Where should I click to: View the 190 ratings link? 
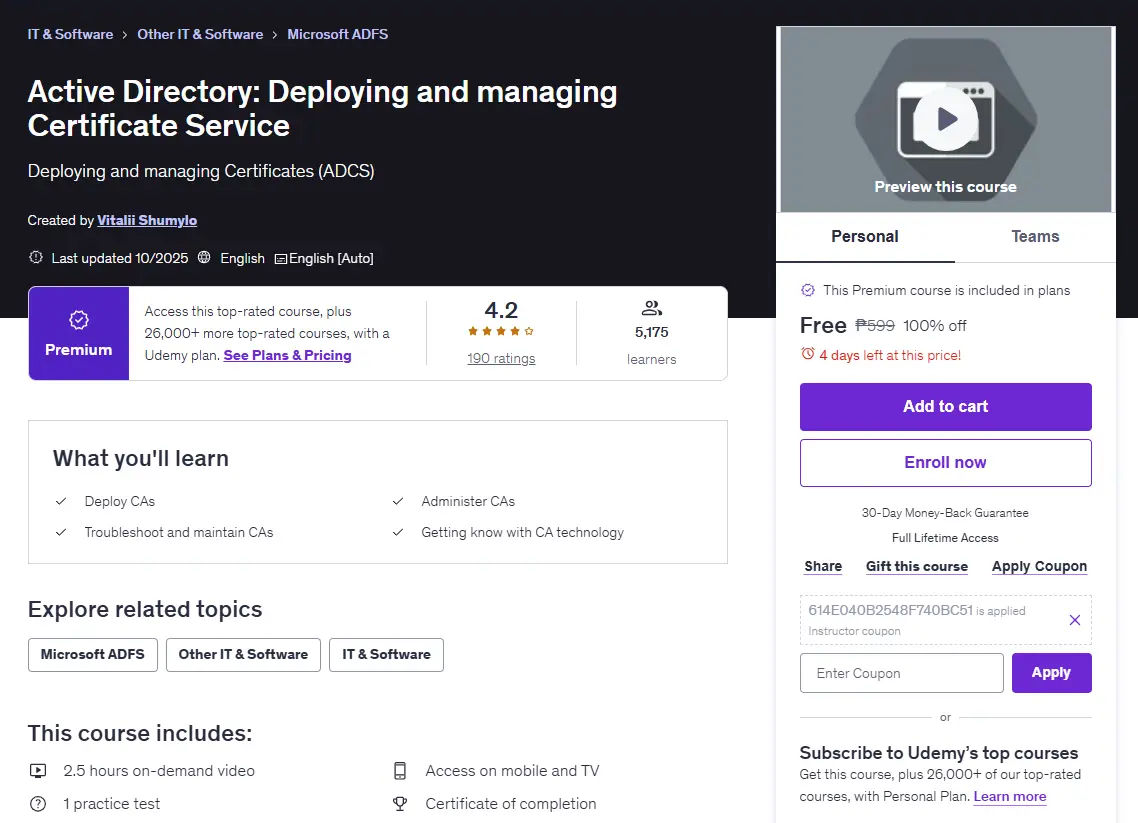pos(501,359)
